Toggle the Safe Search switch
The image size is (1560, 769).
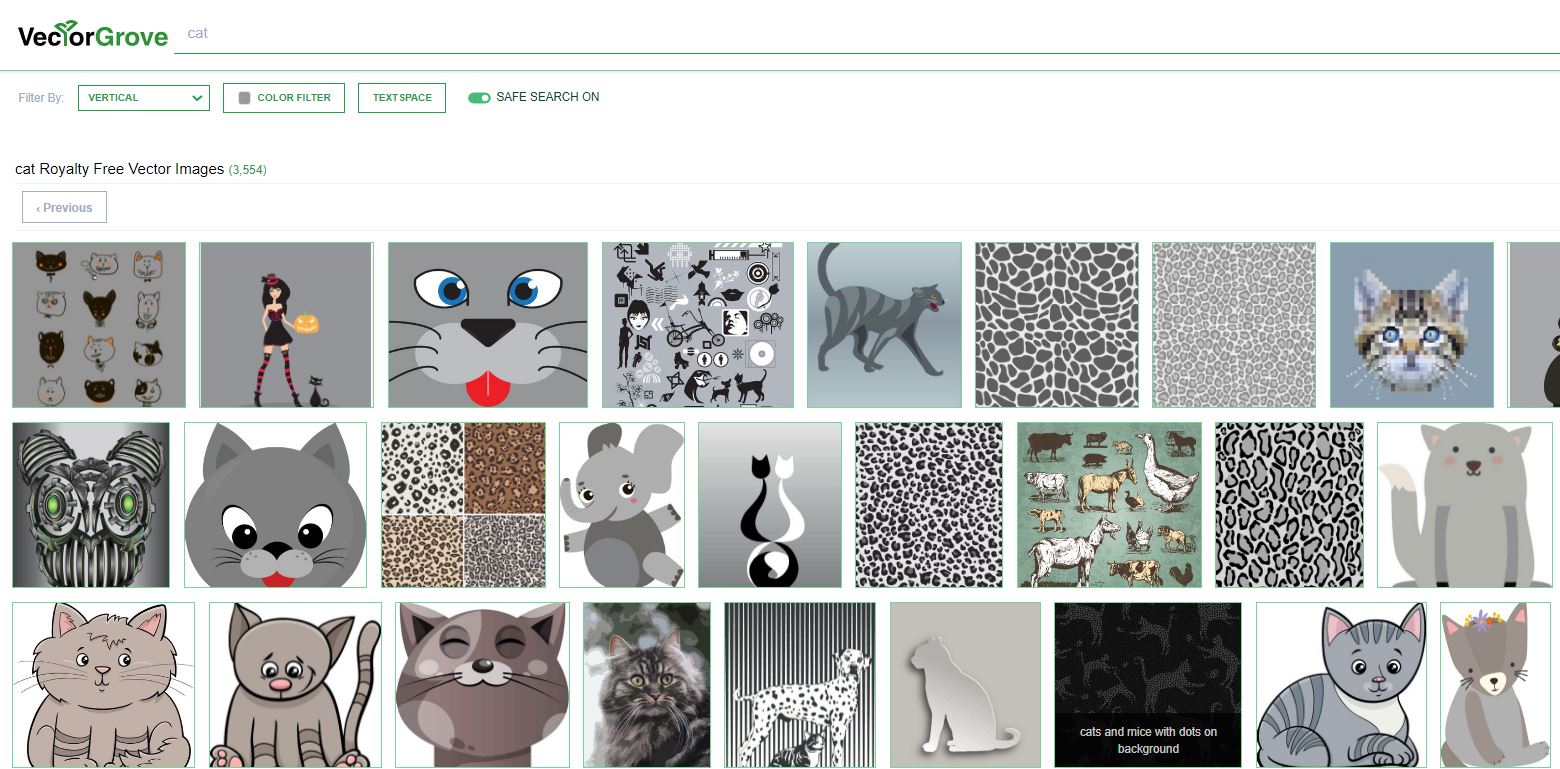(x=479, y=98)
